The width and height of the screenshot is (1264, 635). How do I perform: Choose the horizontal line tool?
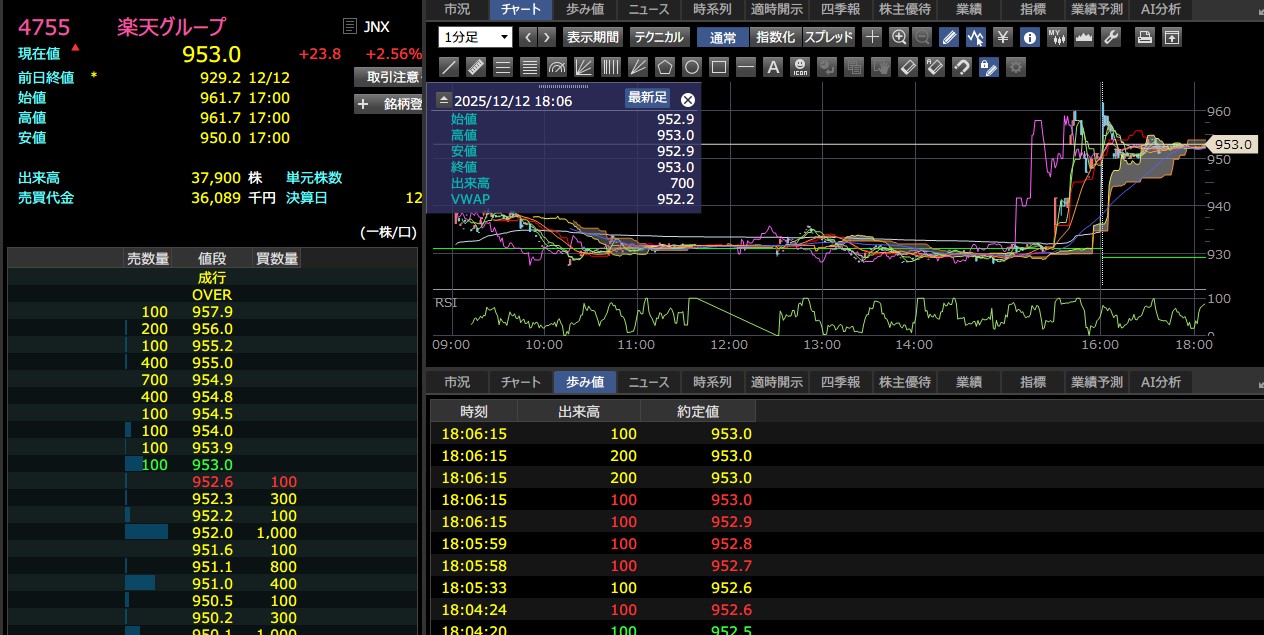[746, 68]
